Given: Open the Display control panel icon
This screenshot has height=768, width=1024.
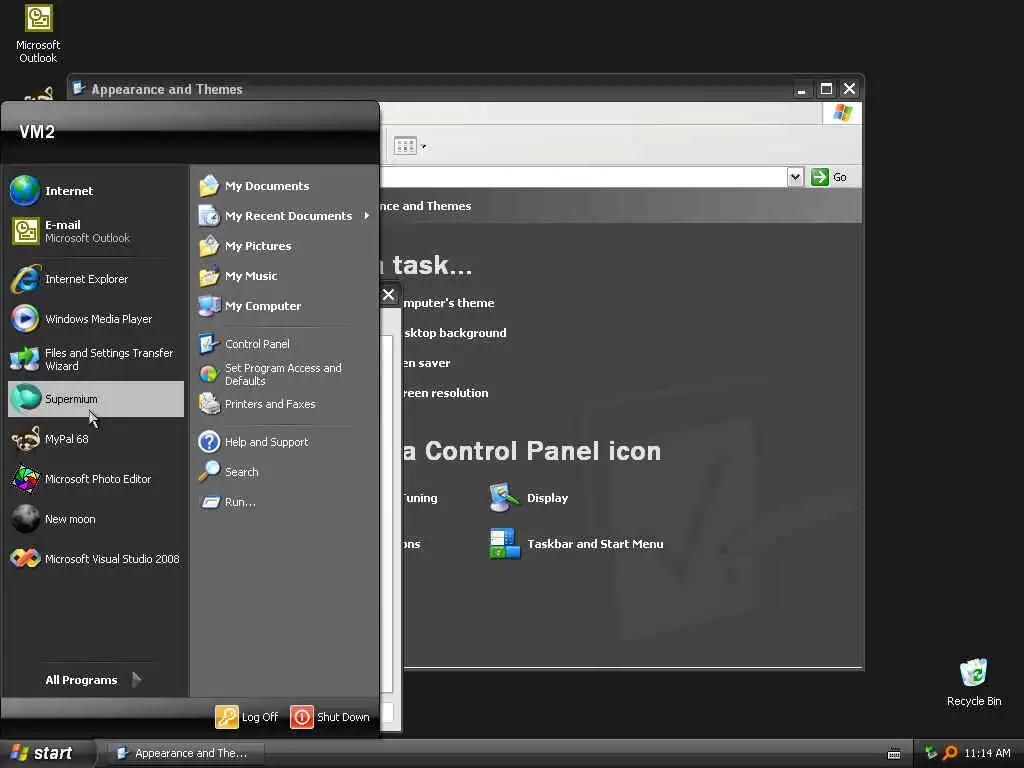Looking at the screenshot, I should click(529, 498).
